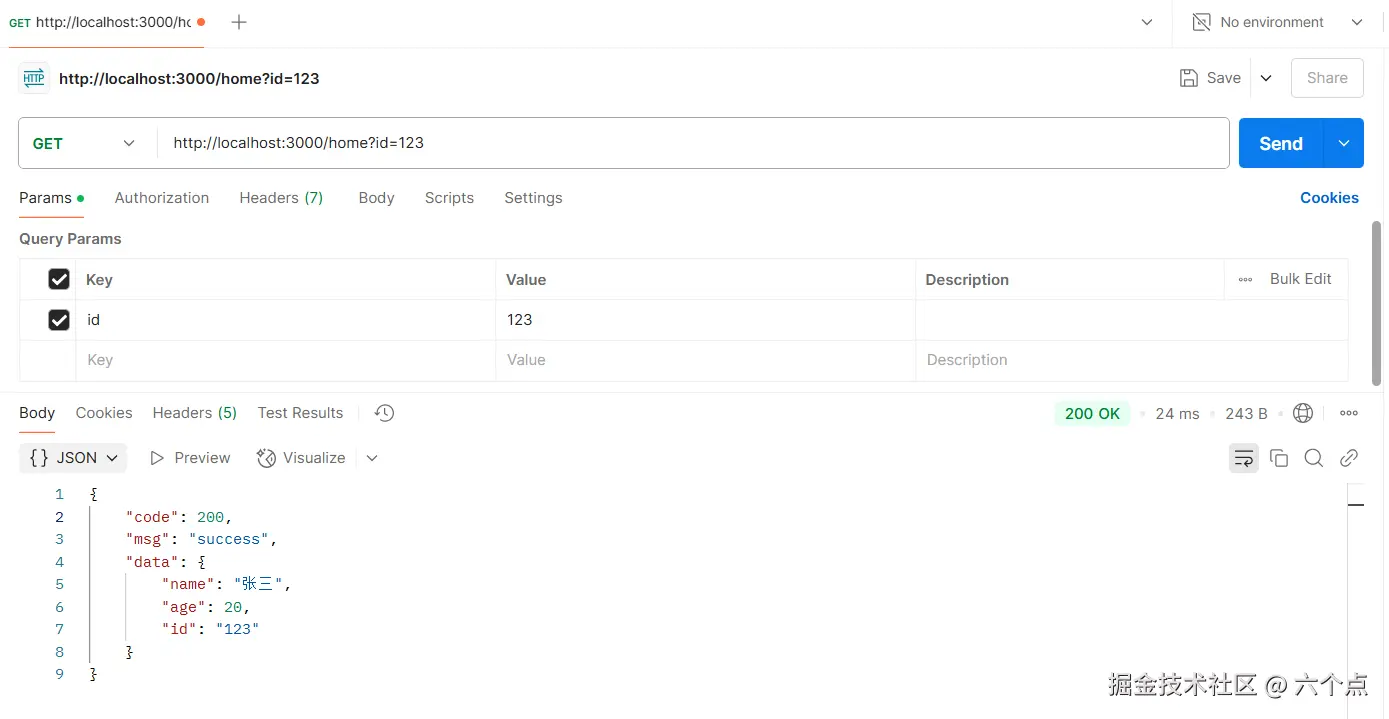Switch to the Authorization tab
This screenshot has height=719, width=1389.
pyautogui.click(x=162, y=198)
